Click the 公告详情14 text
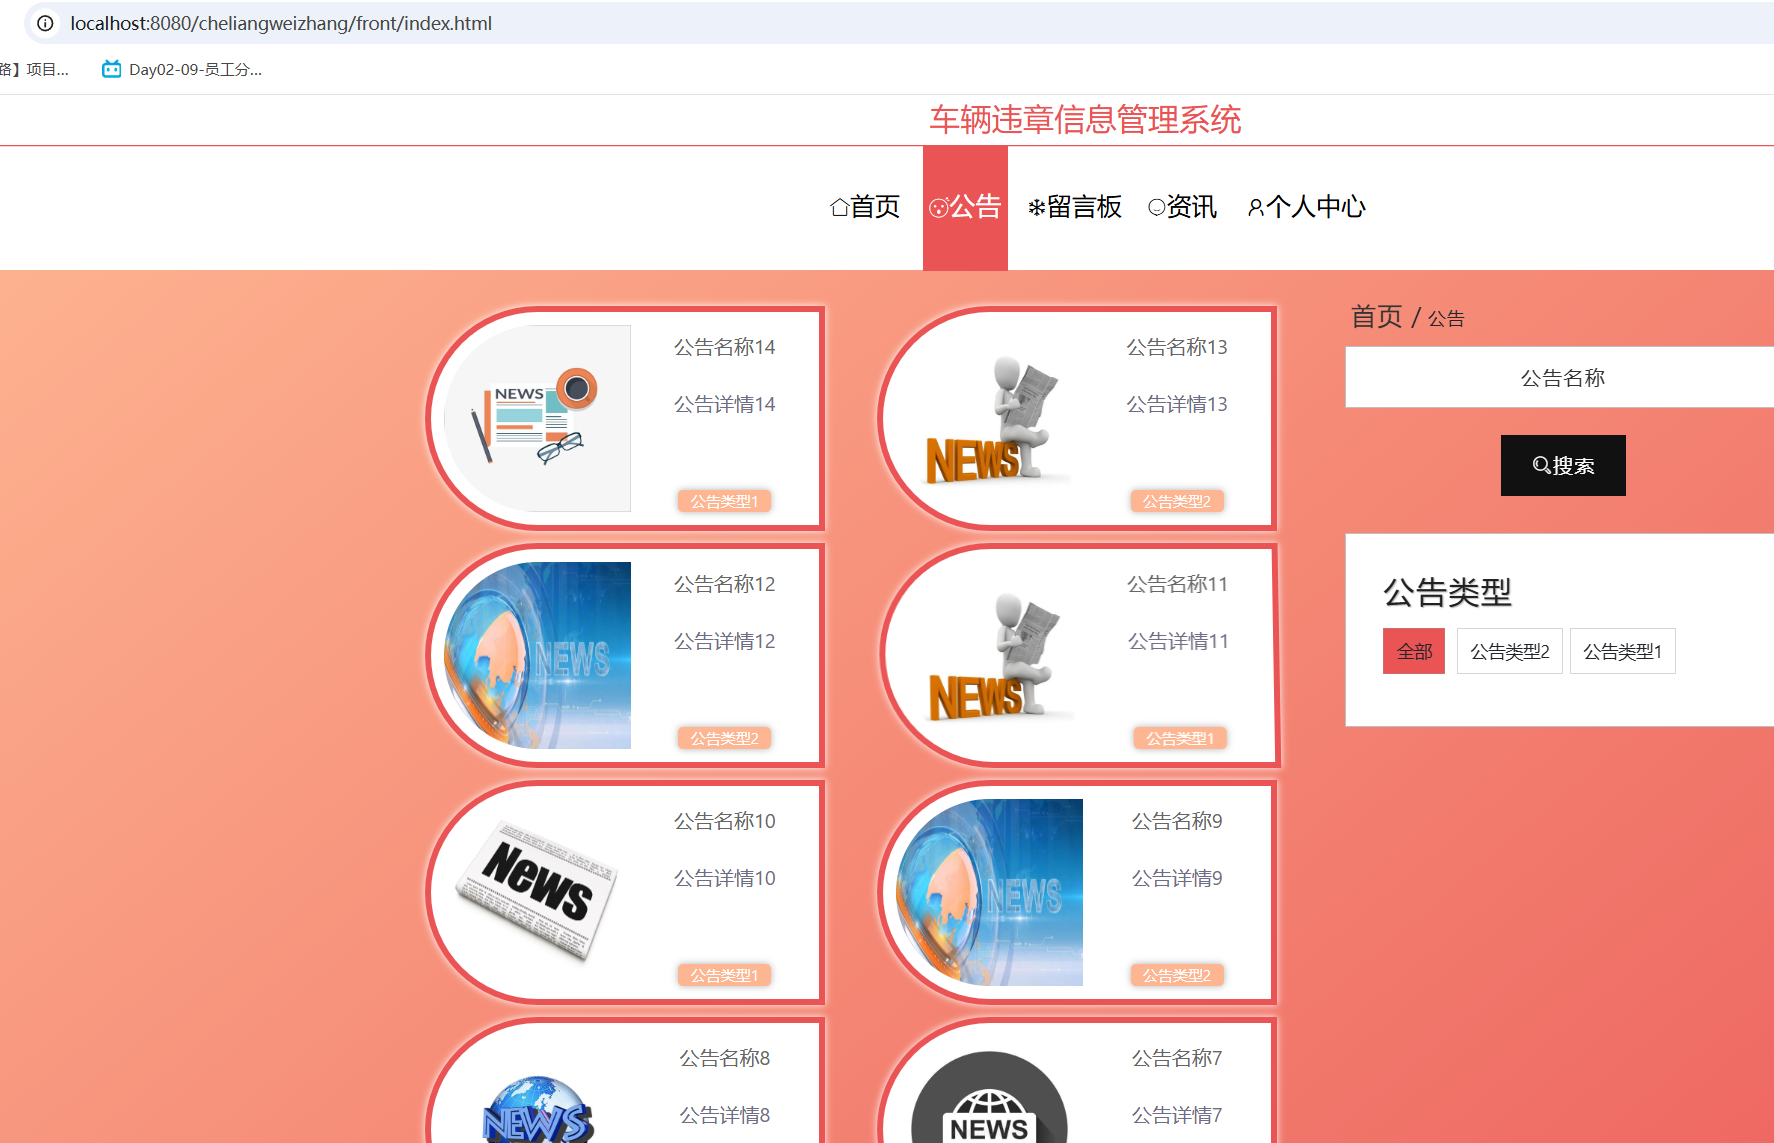 (x=725, y=404)
